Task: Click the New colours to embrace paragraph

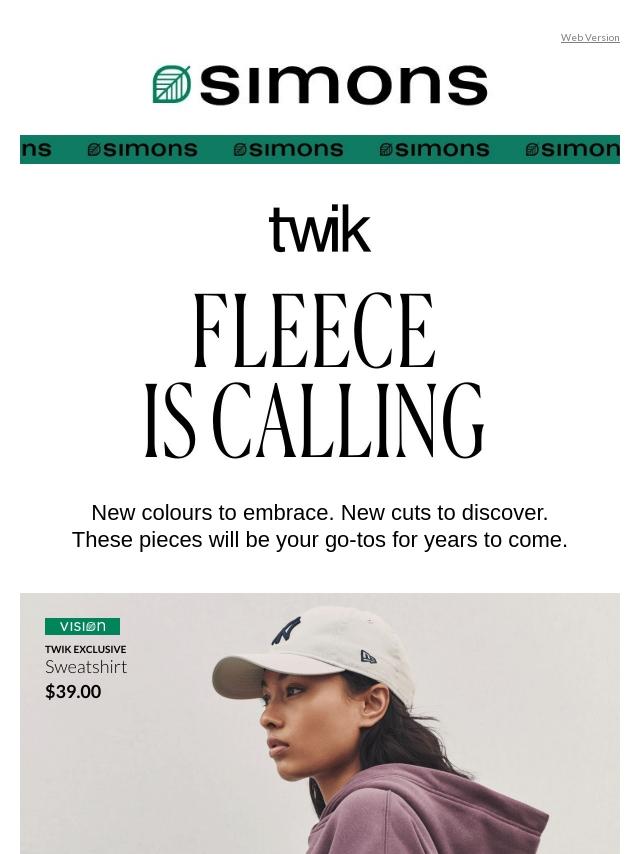Action: (x=320, y=526)
